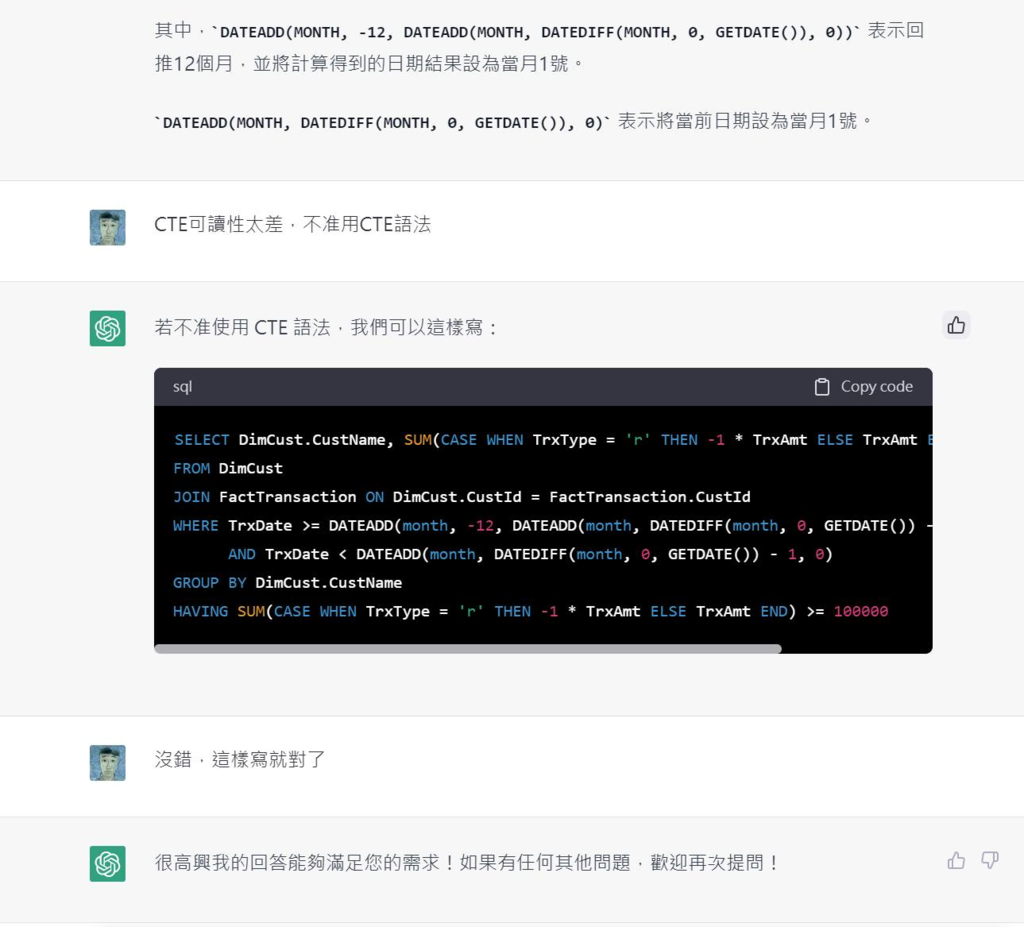Screen dimensions: 1024x927
Task: Click the clipboard icon beside Copy code
Action: (x=822, y=387)
